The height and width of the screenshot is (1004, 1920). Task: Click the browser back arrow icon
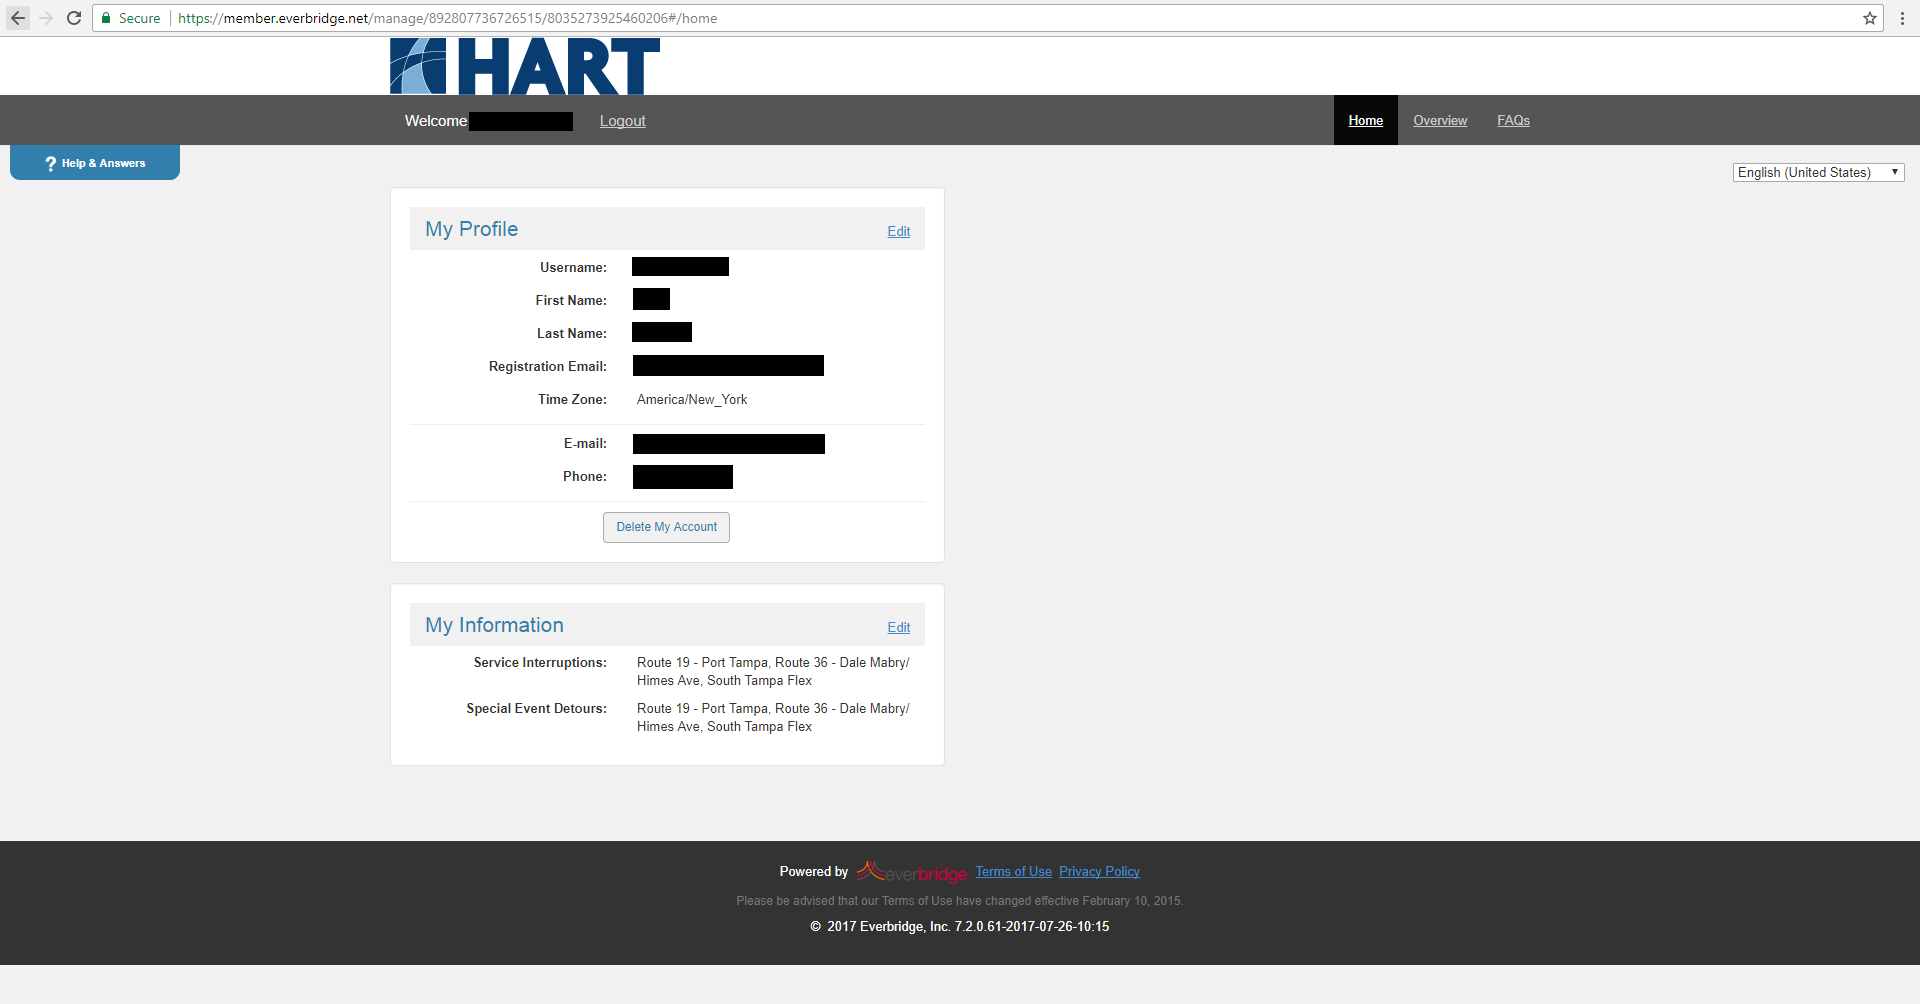[18, 18]
